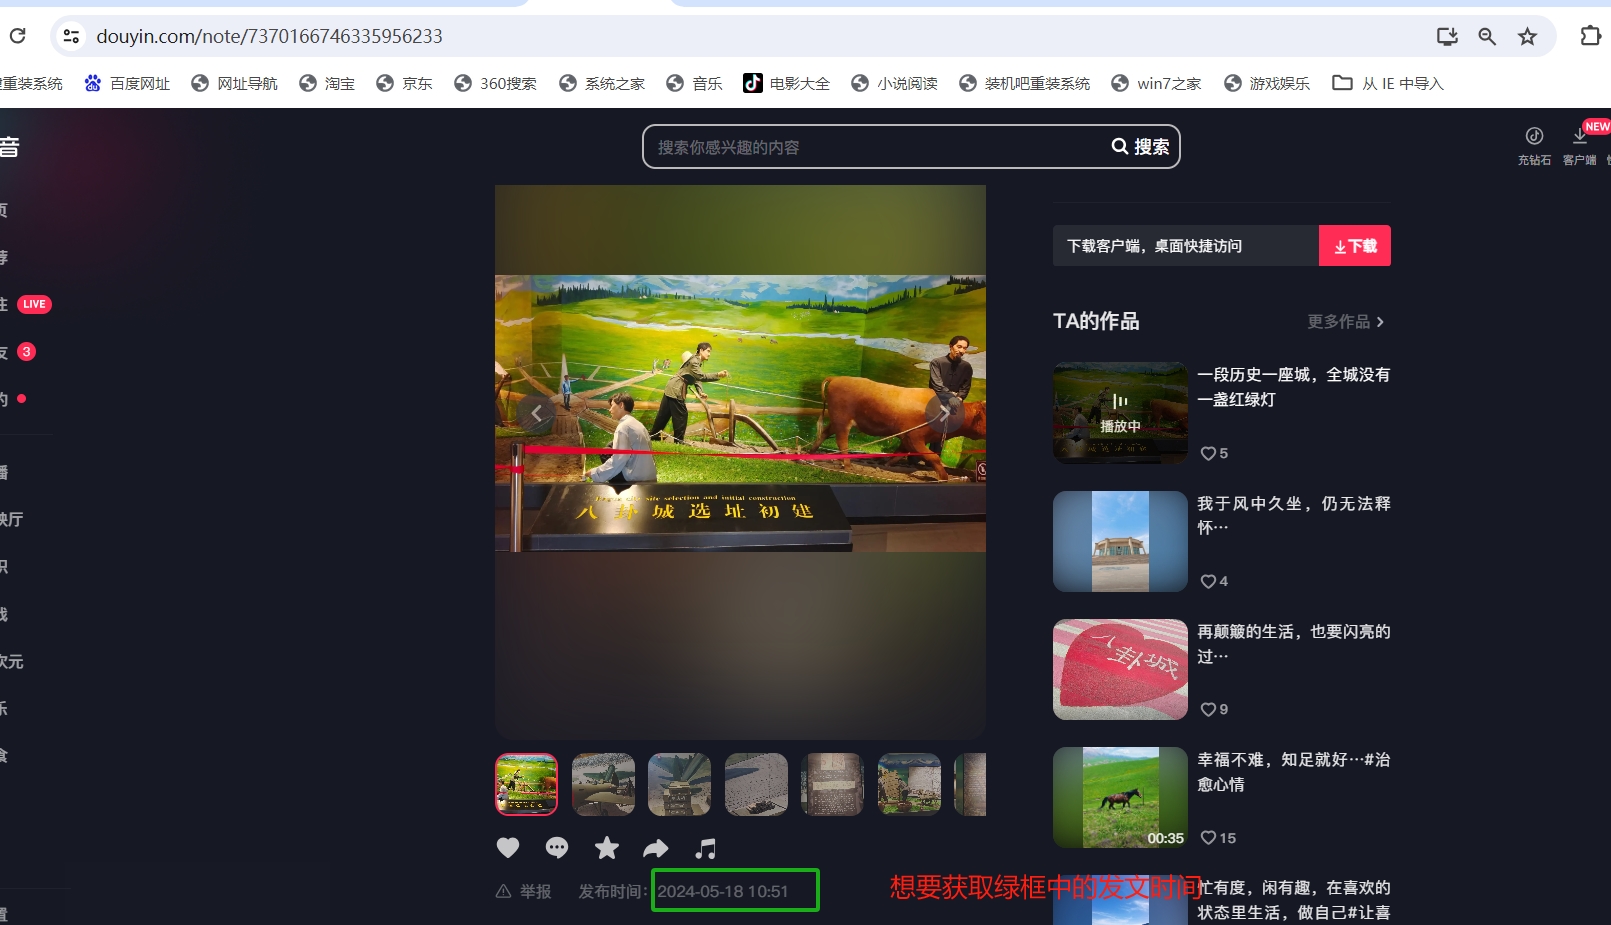Screen dimensions: 1611x925
Task: Click the TA的作品 heading
Action: click(x=1096, y=321)
